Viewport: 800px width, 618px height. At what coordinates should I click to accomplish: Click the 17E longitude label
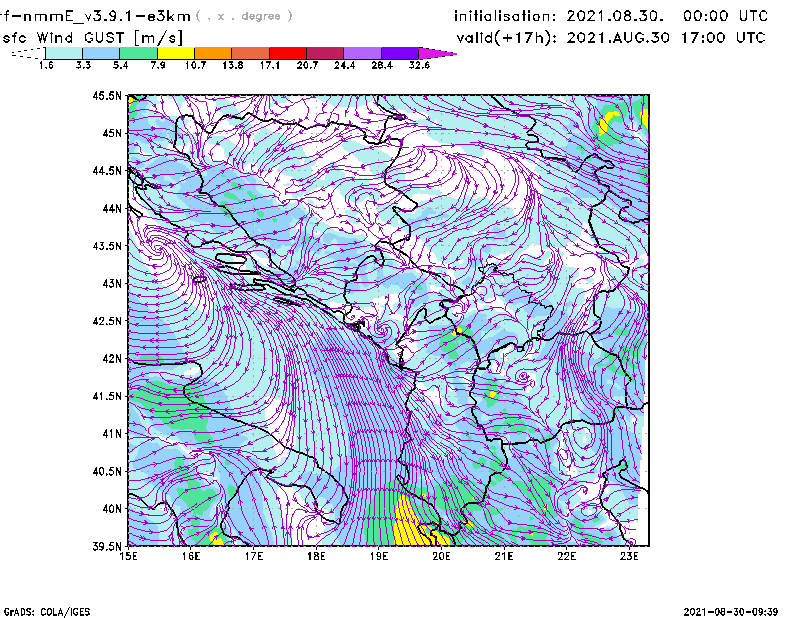[x=254, y=556]
